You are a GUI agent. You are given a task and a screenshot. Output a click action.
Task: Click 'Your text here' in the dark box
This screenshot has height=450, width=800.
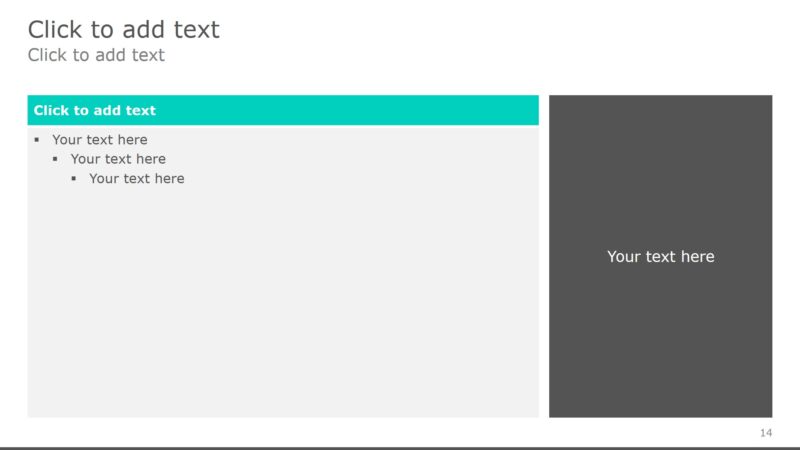[660, 257]
